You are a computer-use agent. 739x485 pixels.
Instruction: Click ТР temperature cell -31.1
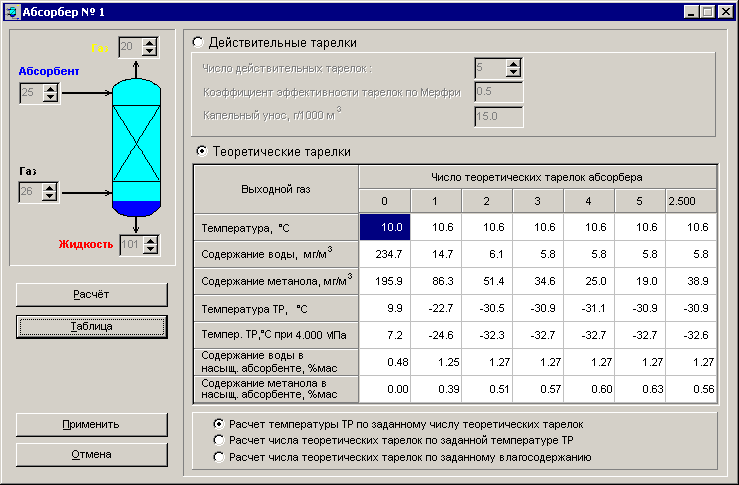(x=589, y=308)
